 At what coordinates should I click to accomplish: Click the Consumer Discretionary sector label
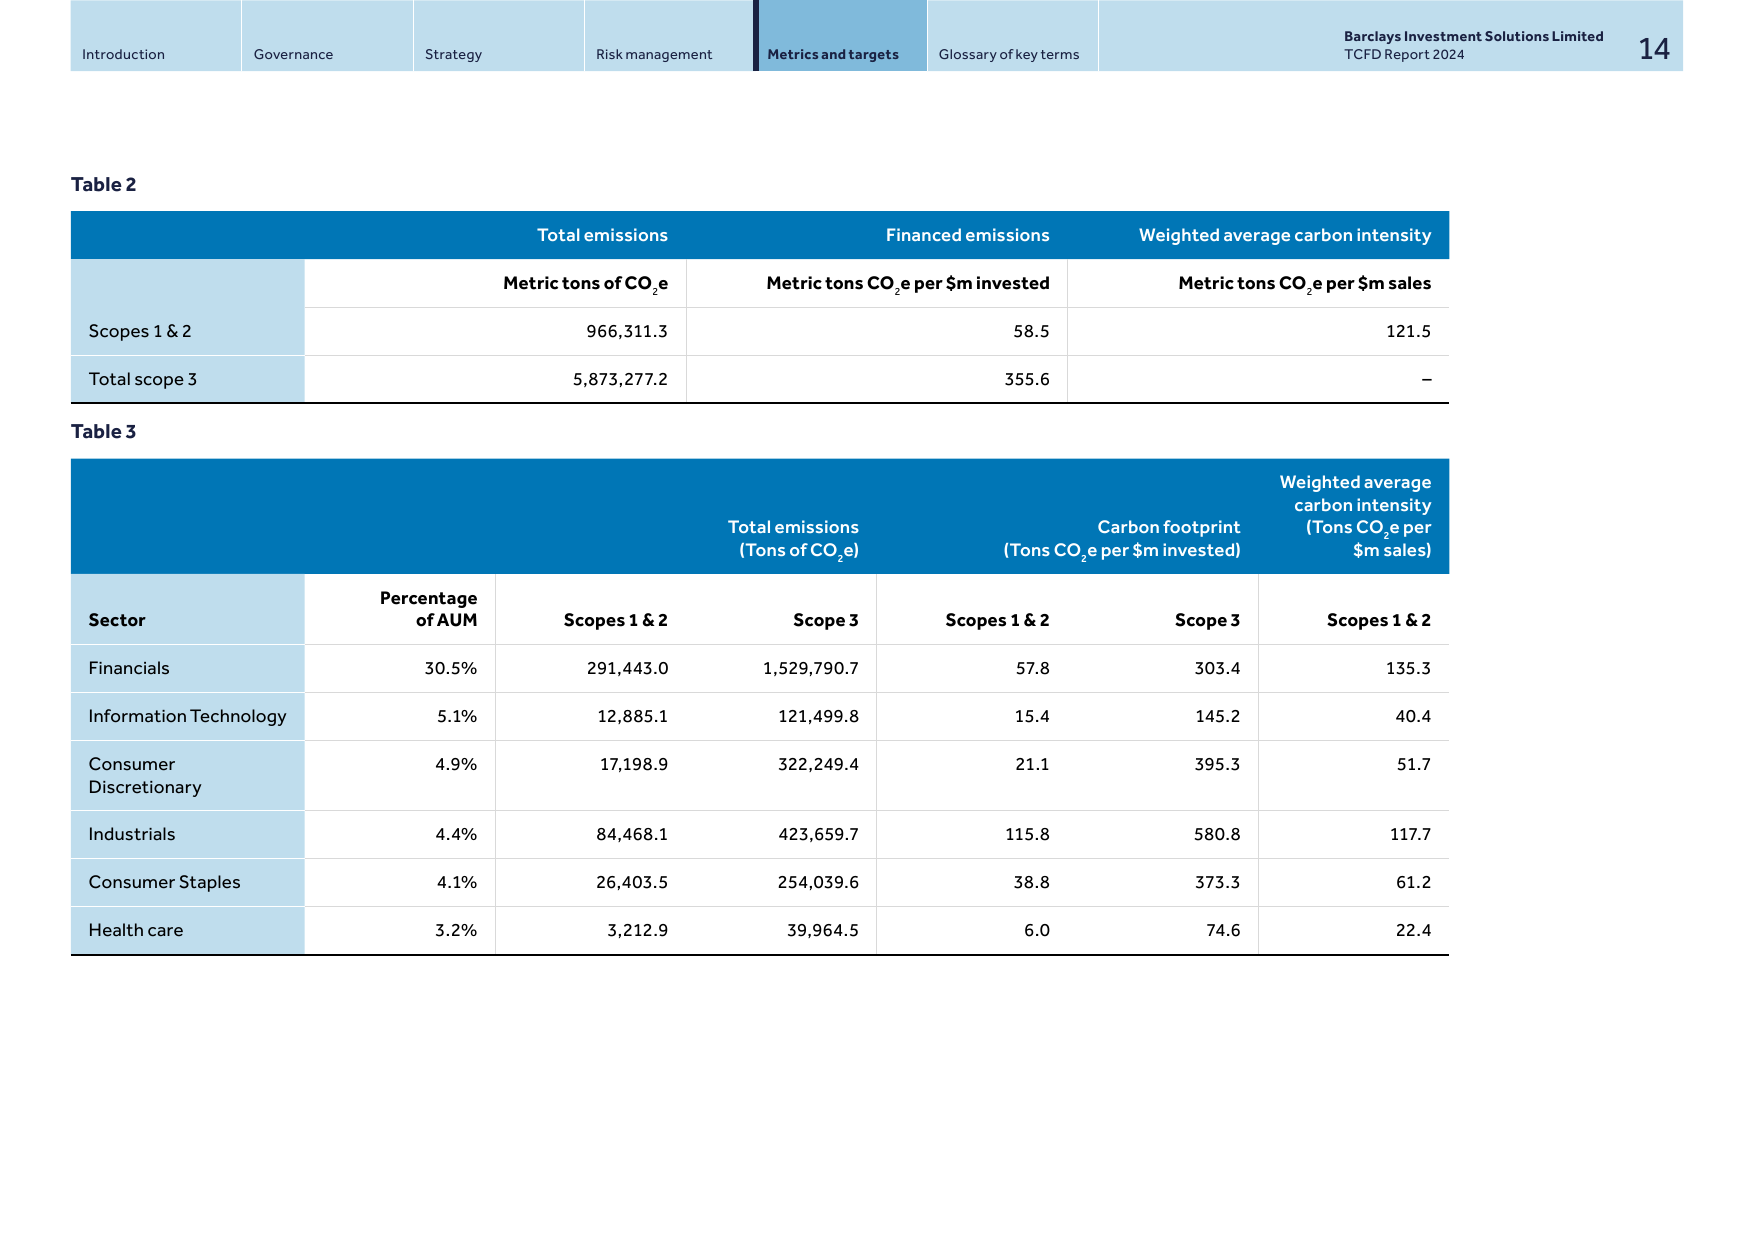click(x=145, y=775)
